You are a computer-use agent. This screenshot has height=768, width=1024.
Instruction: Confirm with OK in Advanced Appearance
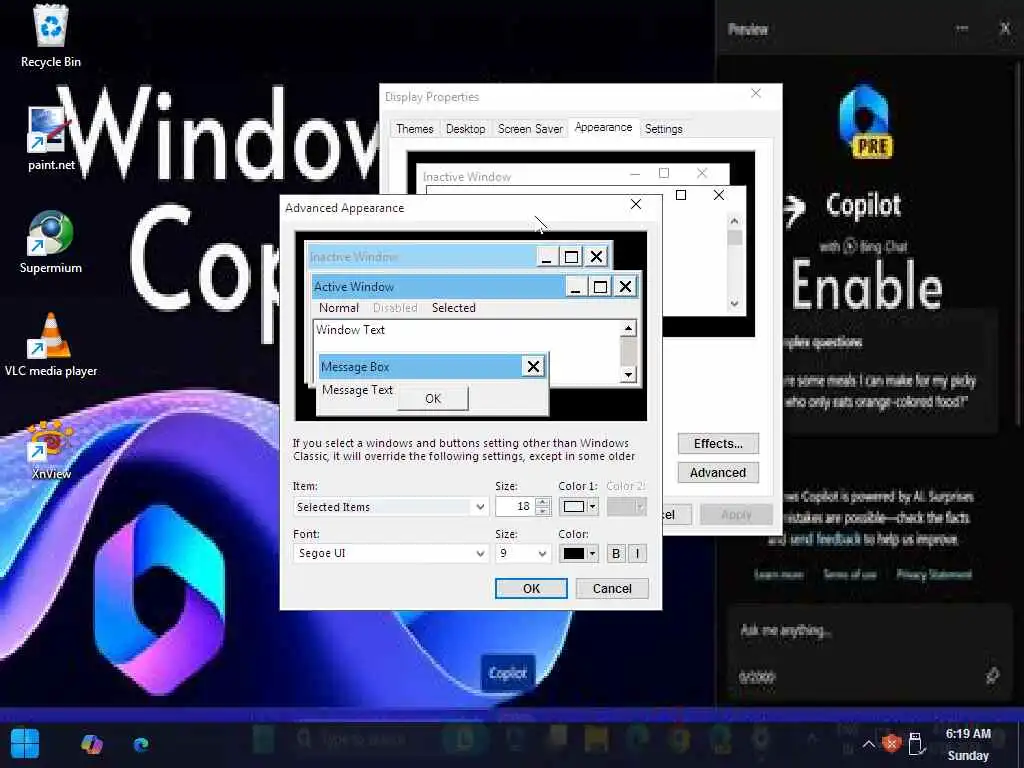pos(531,588)
